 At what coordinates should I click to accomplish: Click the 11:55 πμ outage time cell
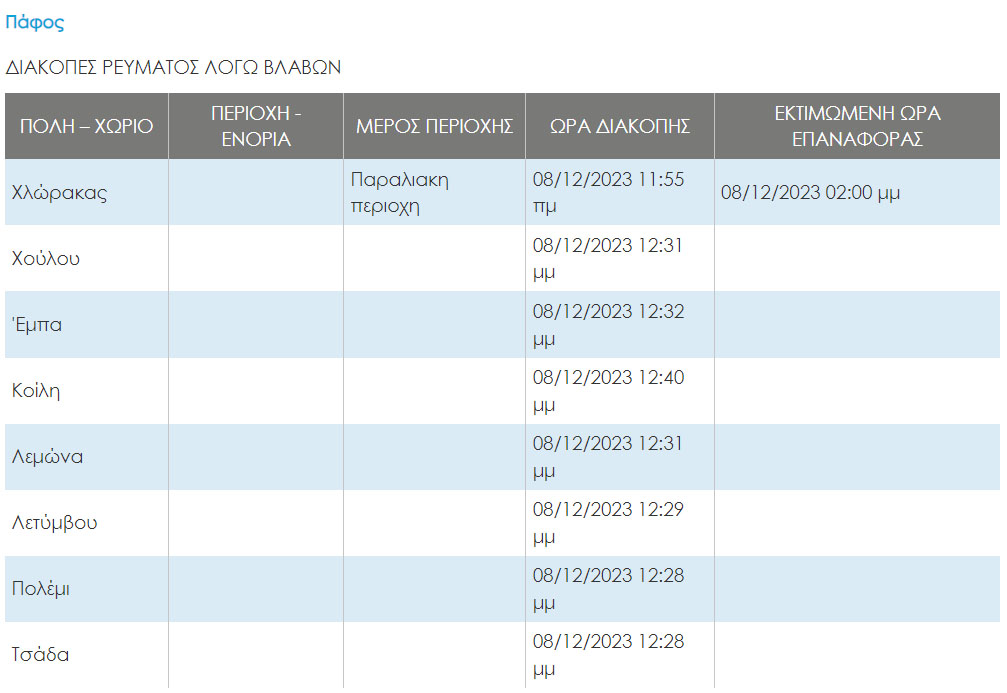[x=608, y=193]
